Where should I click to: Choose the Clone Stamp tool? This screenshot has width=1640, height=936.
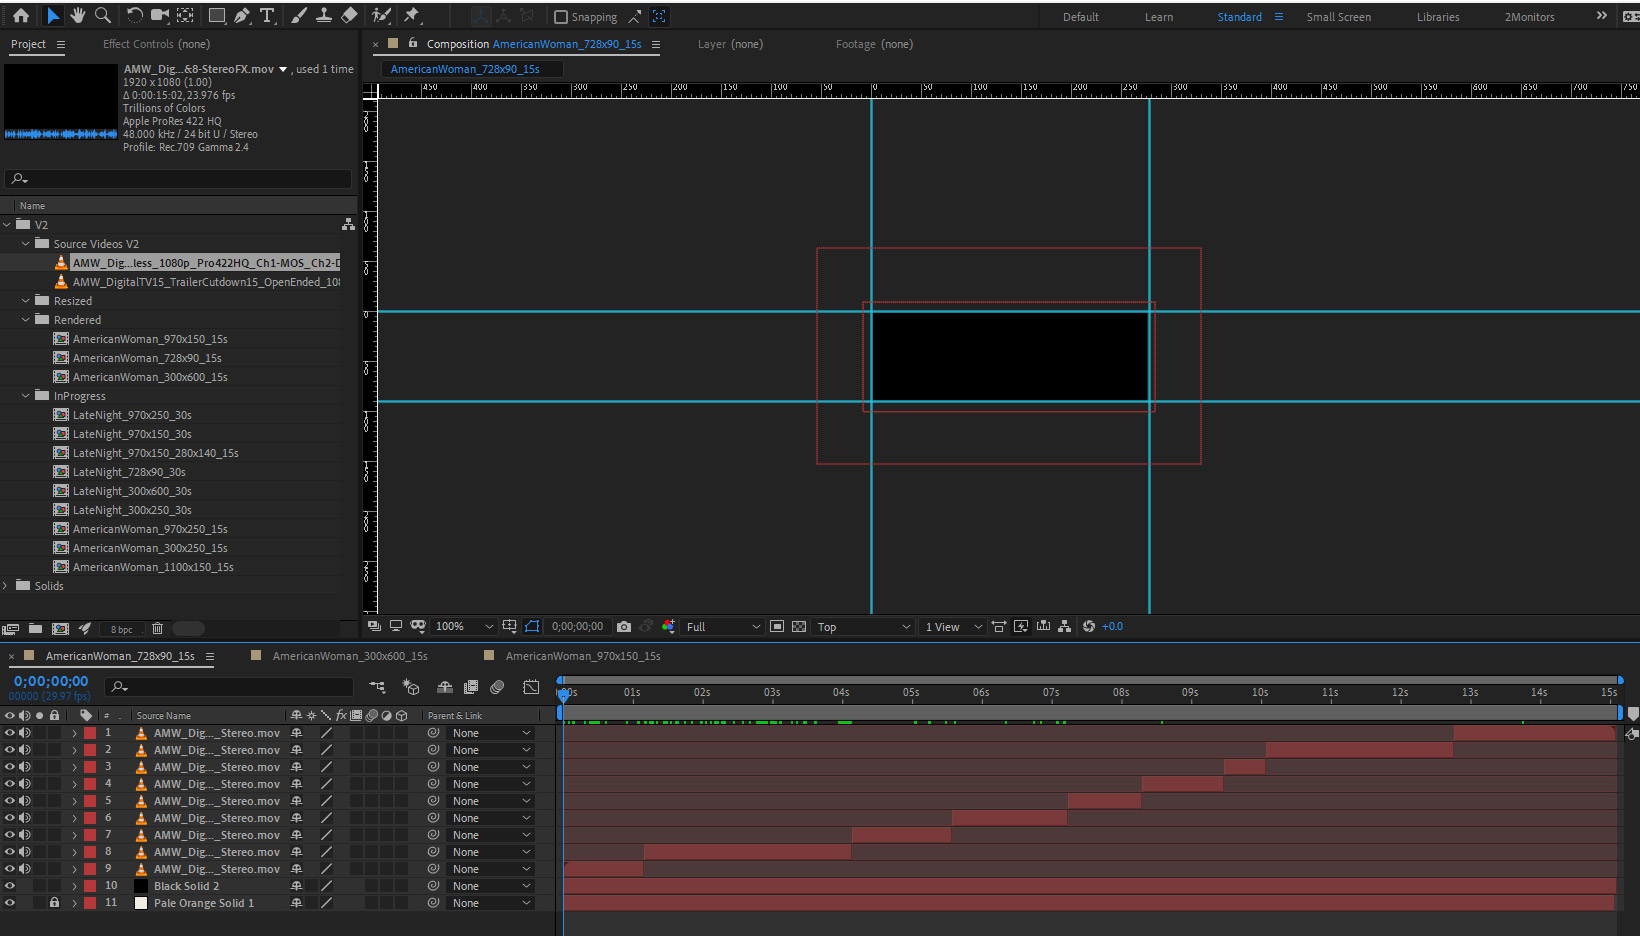(324, 16)
